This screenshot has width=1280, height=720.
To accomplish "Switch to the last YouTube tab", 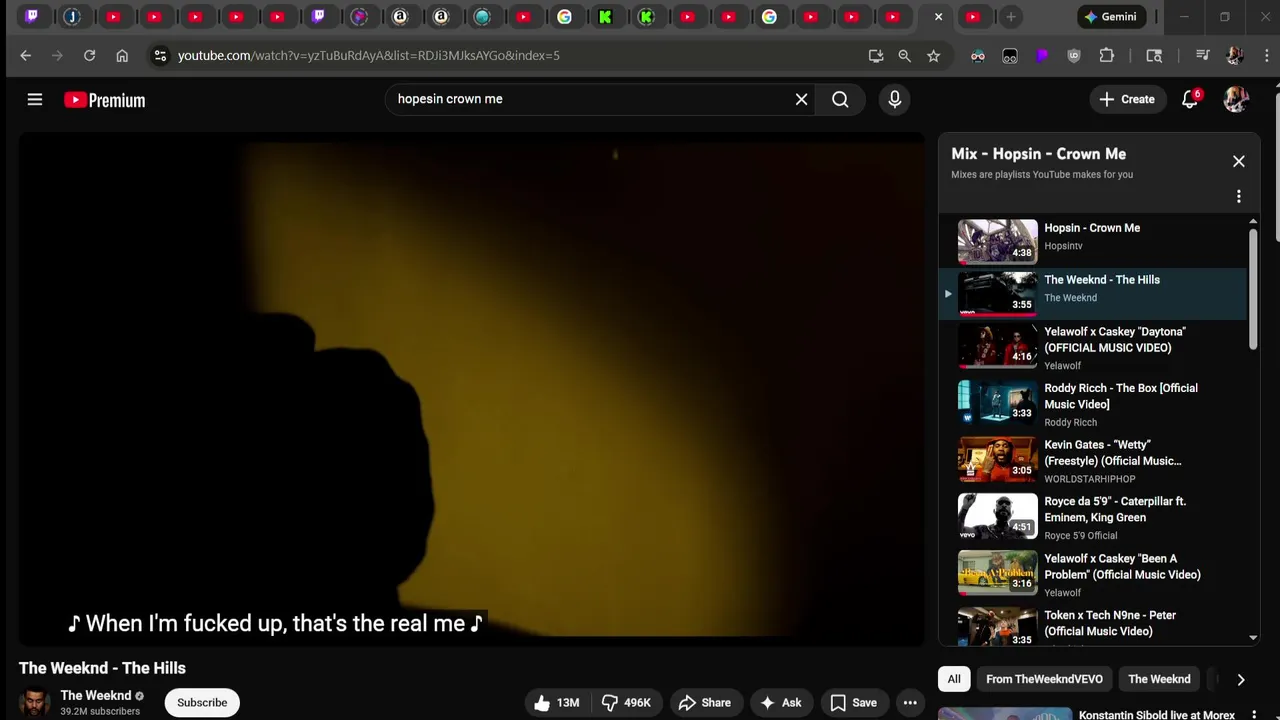I will click(972, 16).
